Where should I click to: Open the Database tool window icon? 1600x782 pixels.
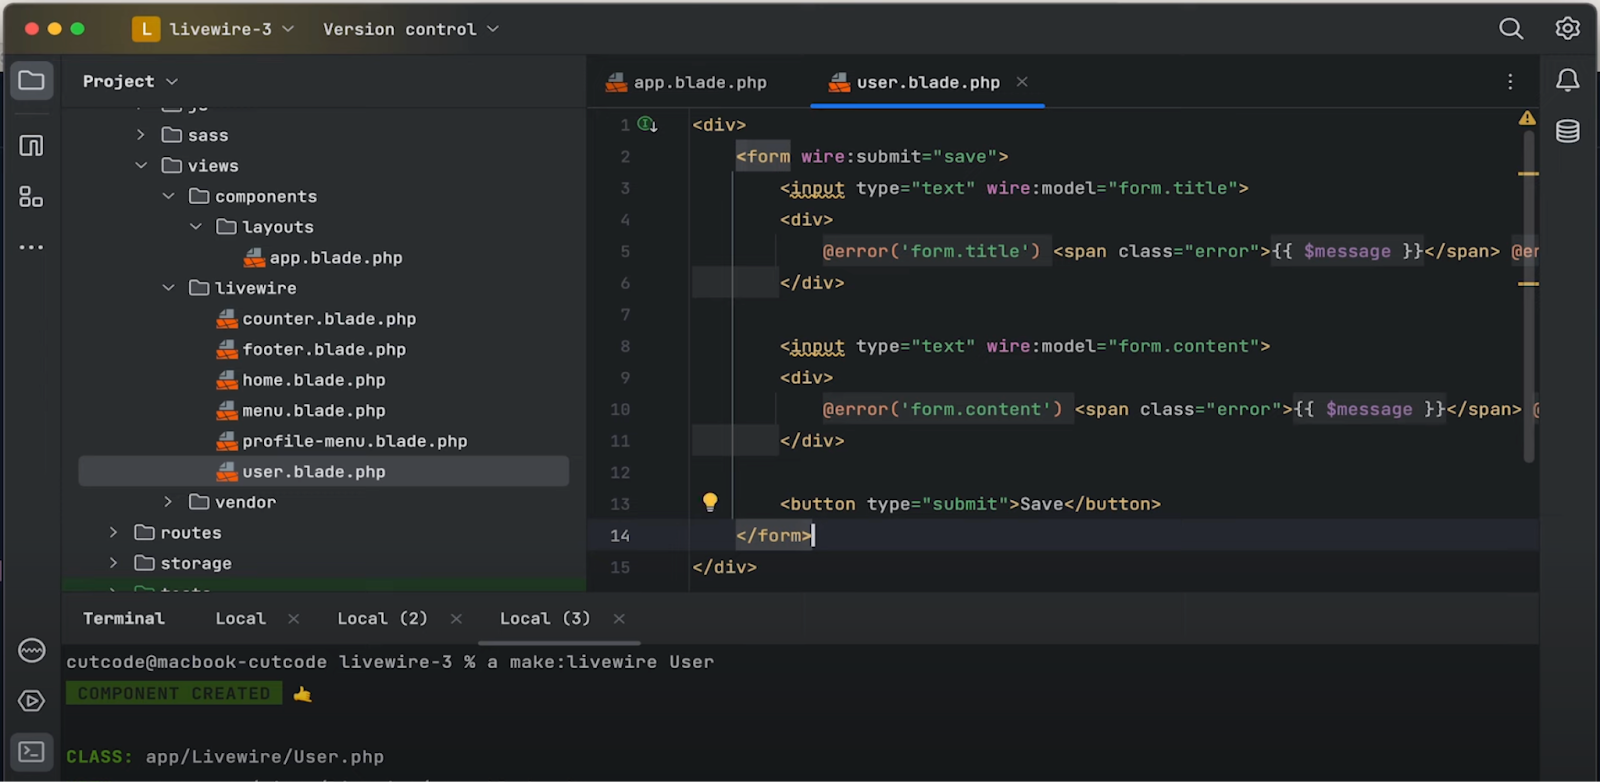(x=1567, y=131)
